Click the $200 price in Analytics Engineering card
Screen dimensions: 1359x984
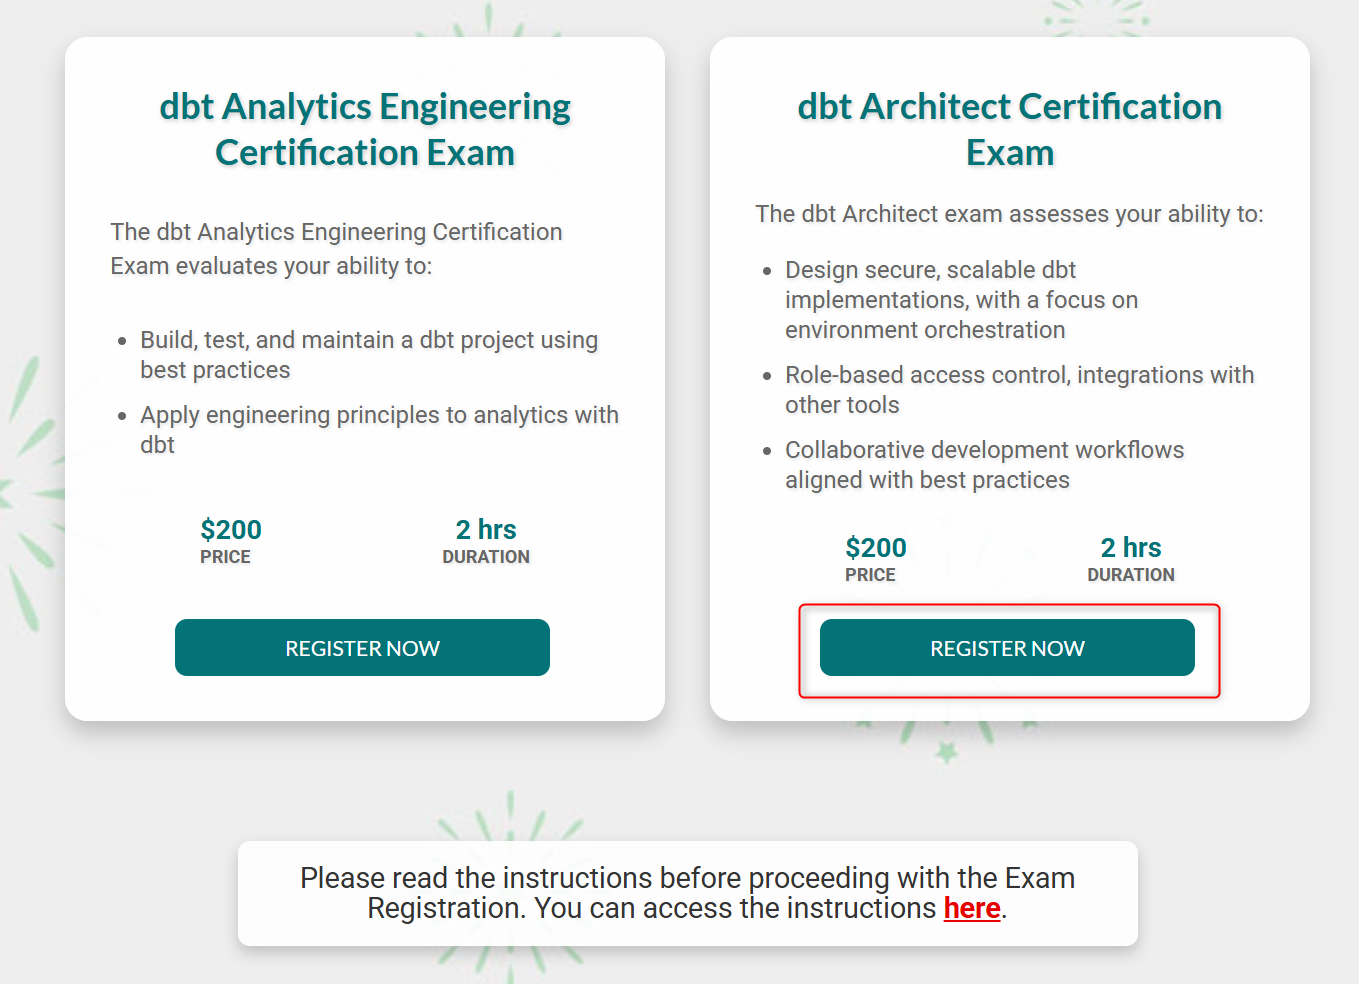(231, 529)
